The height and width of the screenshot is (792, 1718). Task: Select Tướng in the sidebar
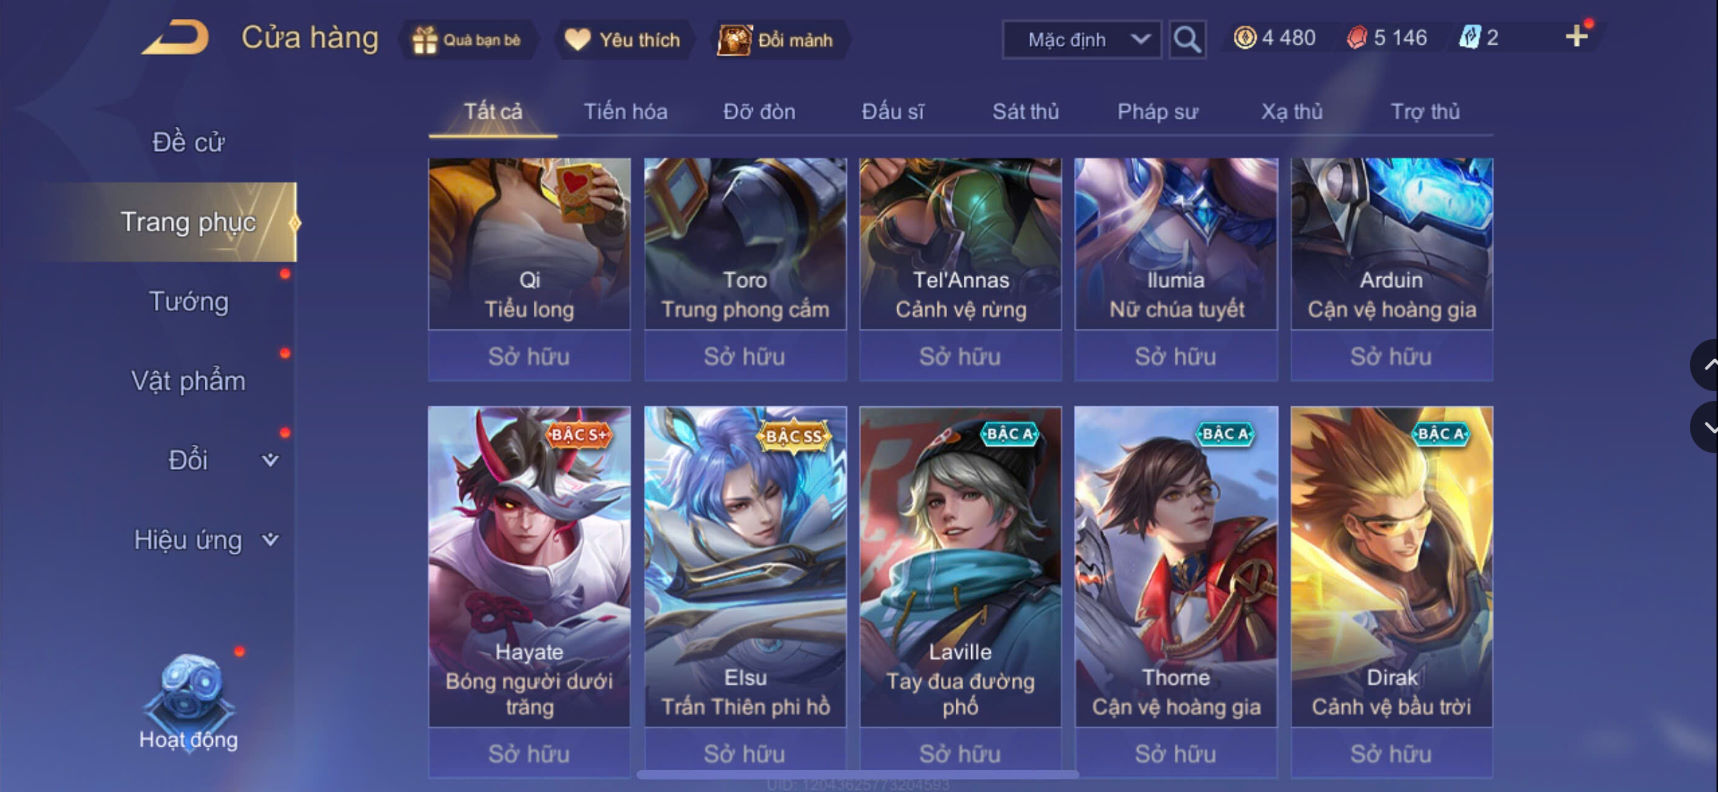[x=189, y=301]
